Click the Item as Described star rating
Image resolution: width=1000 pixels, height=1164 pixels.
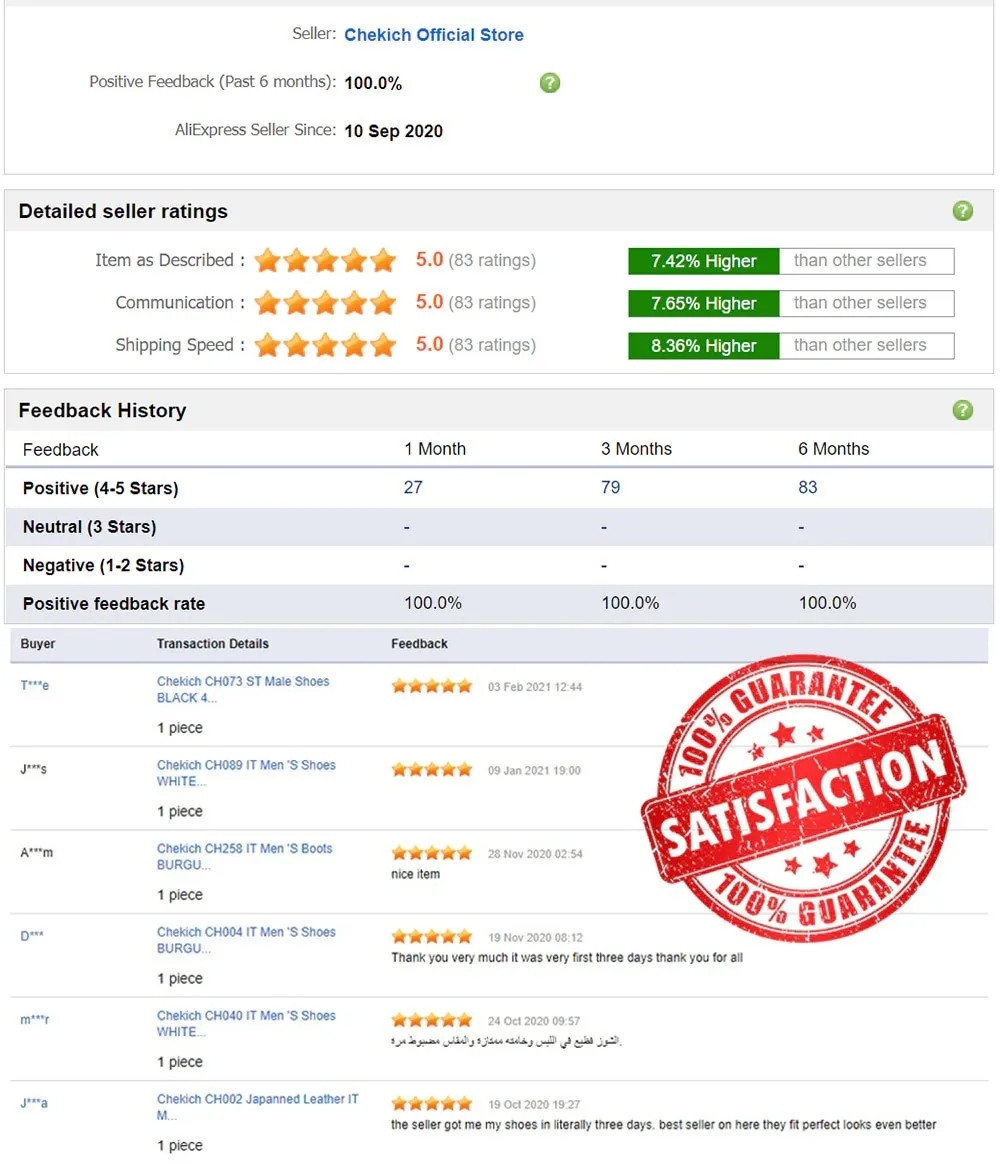coord(325,261)
